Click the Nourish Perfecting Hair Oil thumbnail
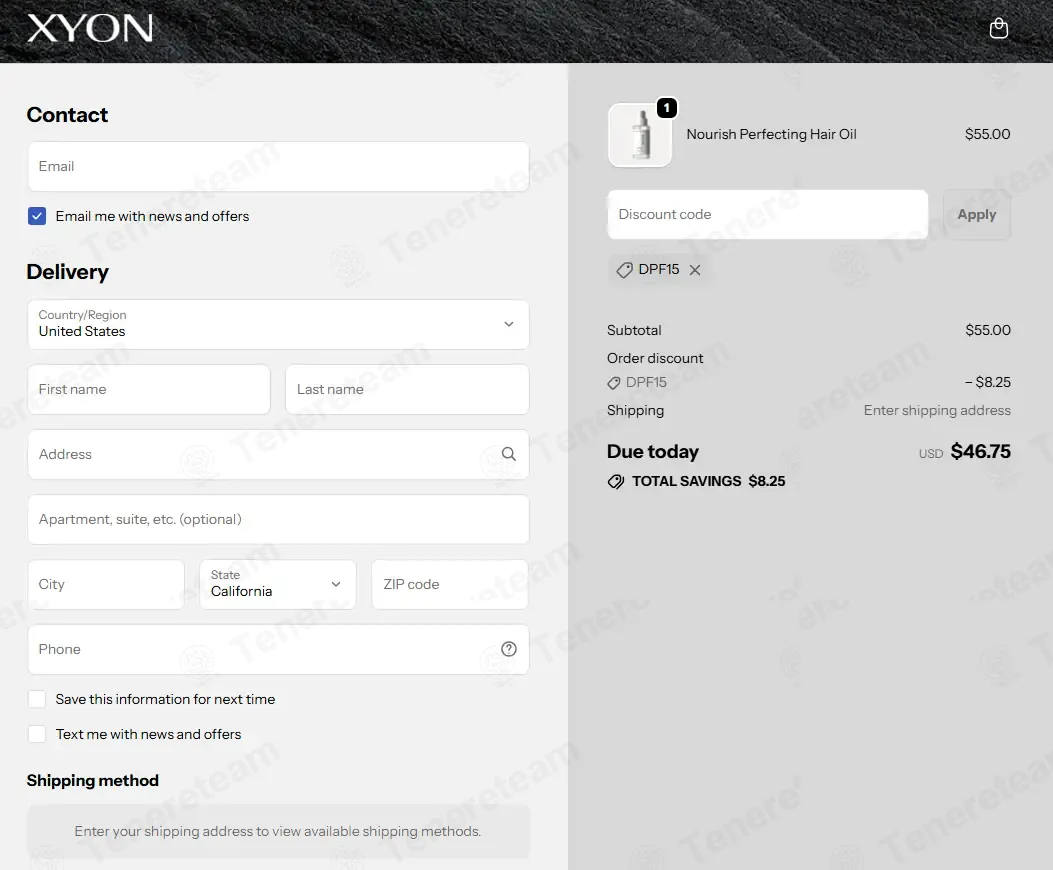The width and height of the screenshot is (1053, 870). tap(640, 134)
